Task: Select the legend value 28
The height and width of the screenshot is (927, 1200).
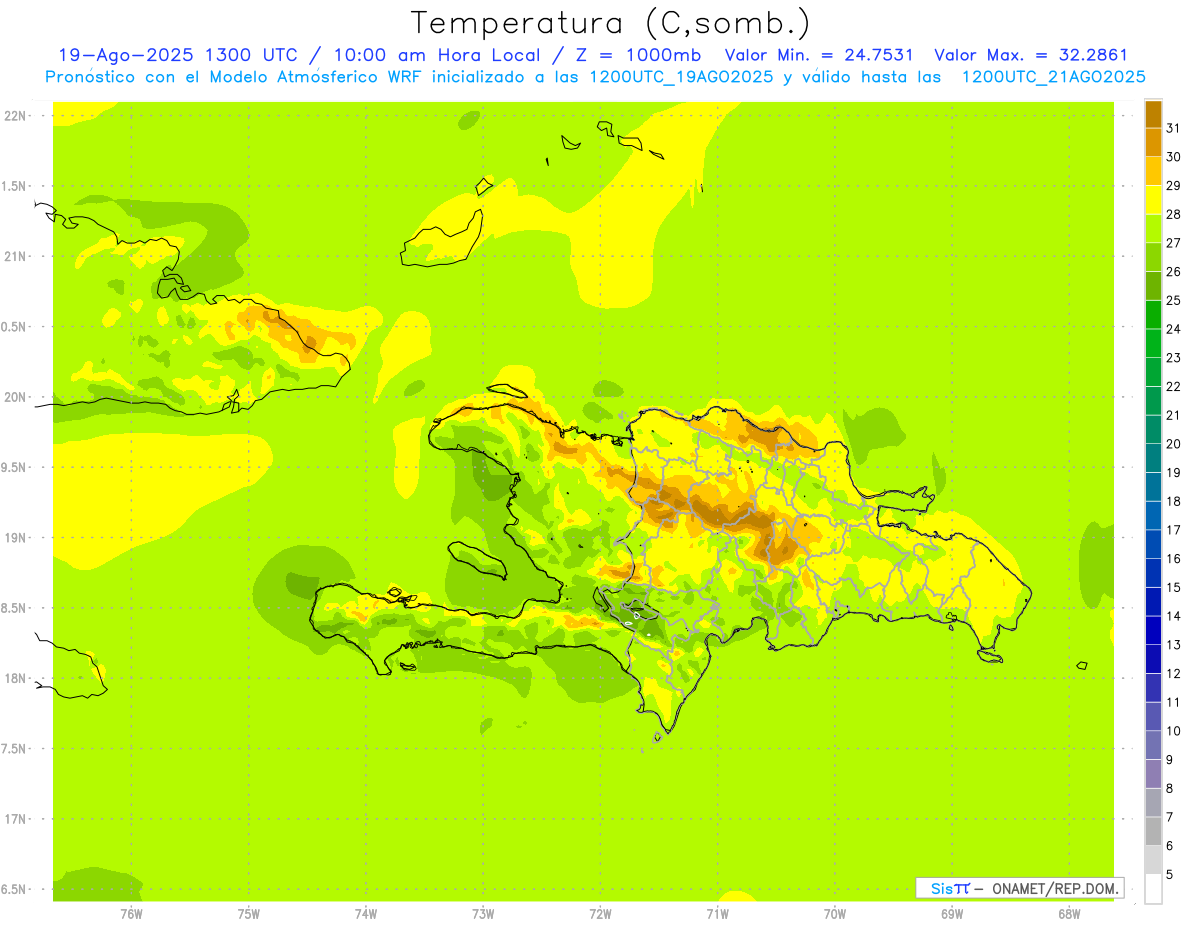Action: click(x=1174, y=214)
